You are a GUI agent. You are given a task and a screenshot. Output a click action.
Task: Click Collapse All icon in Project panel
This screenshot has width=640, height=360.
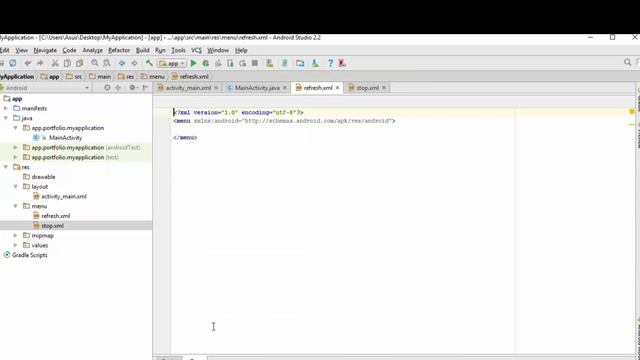click(x=118, y=88)
